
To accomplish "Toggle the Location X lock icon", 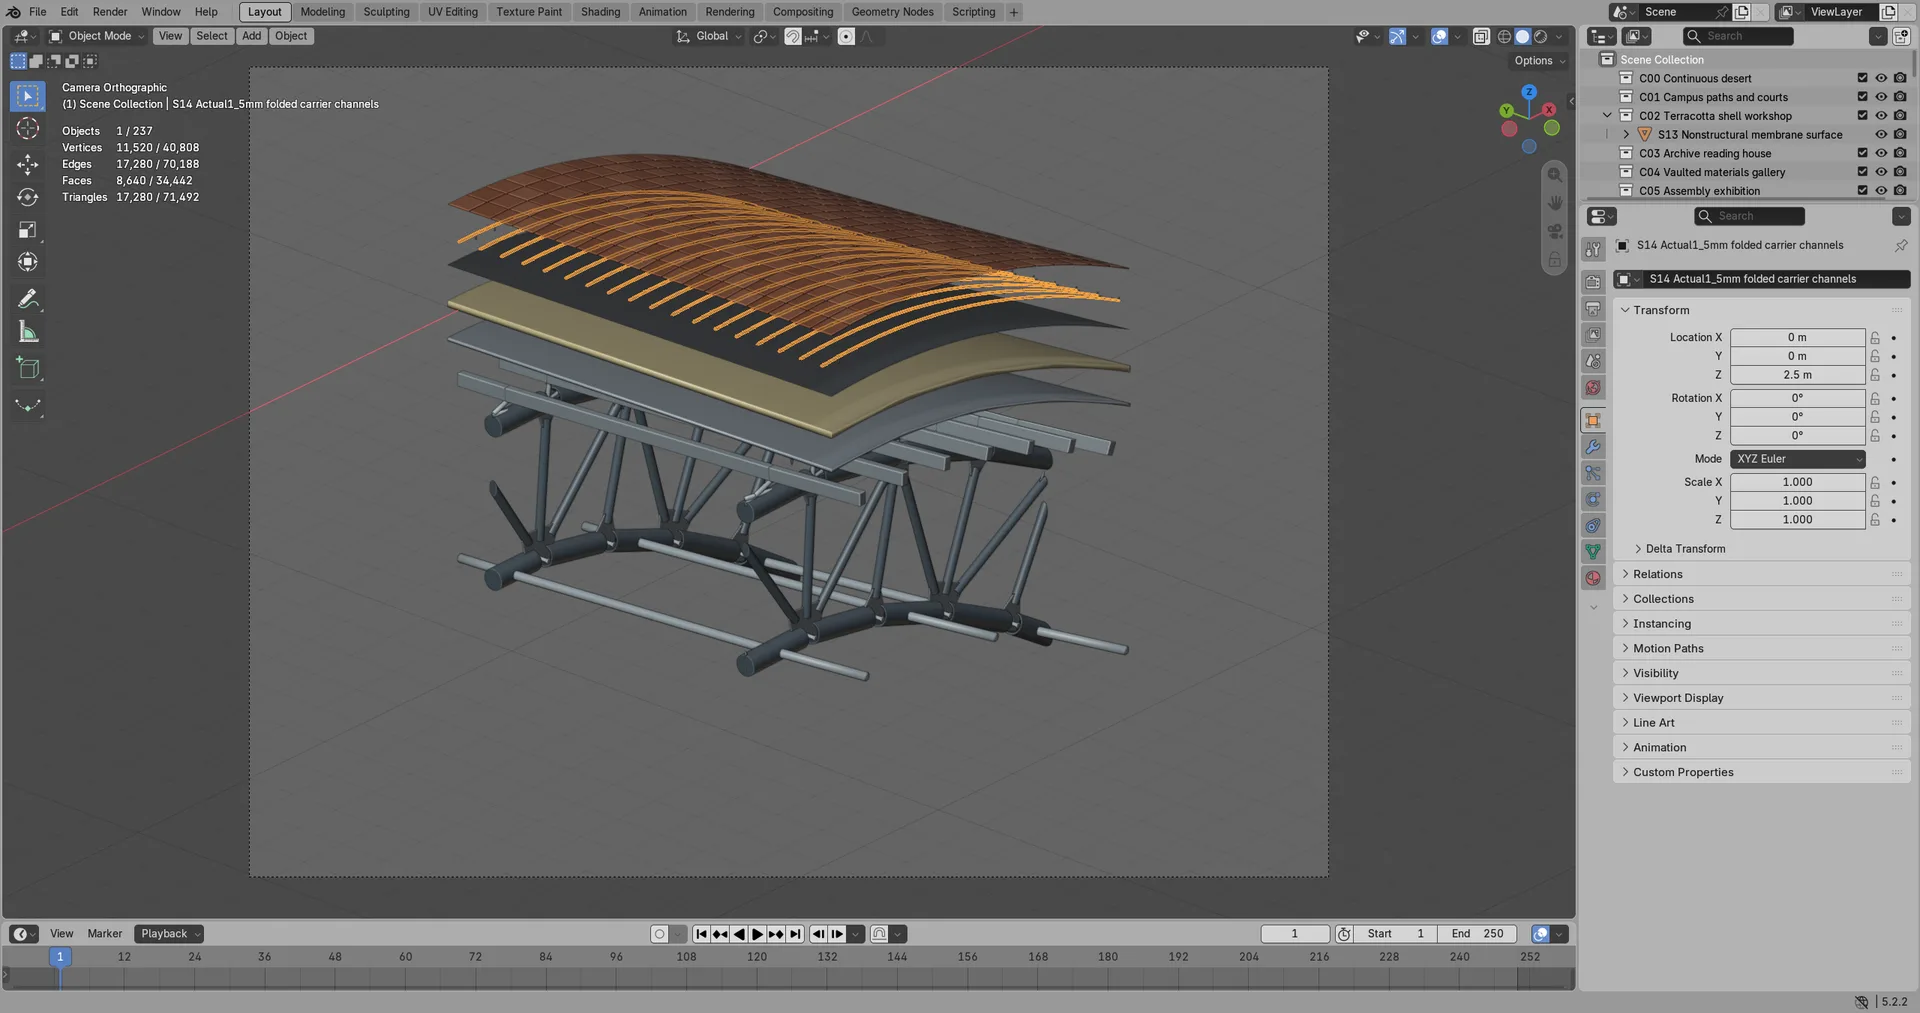I will 1875,338.
